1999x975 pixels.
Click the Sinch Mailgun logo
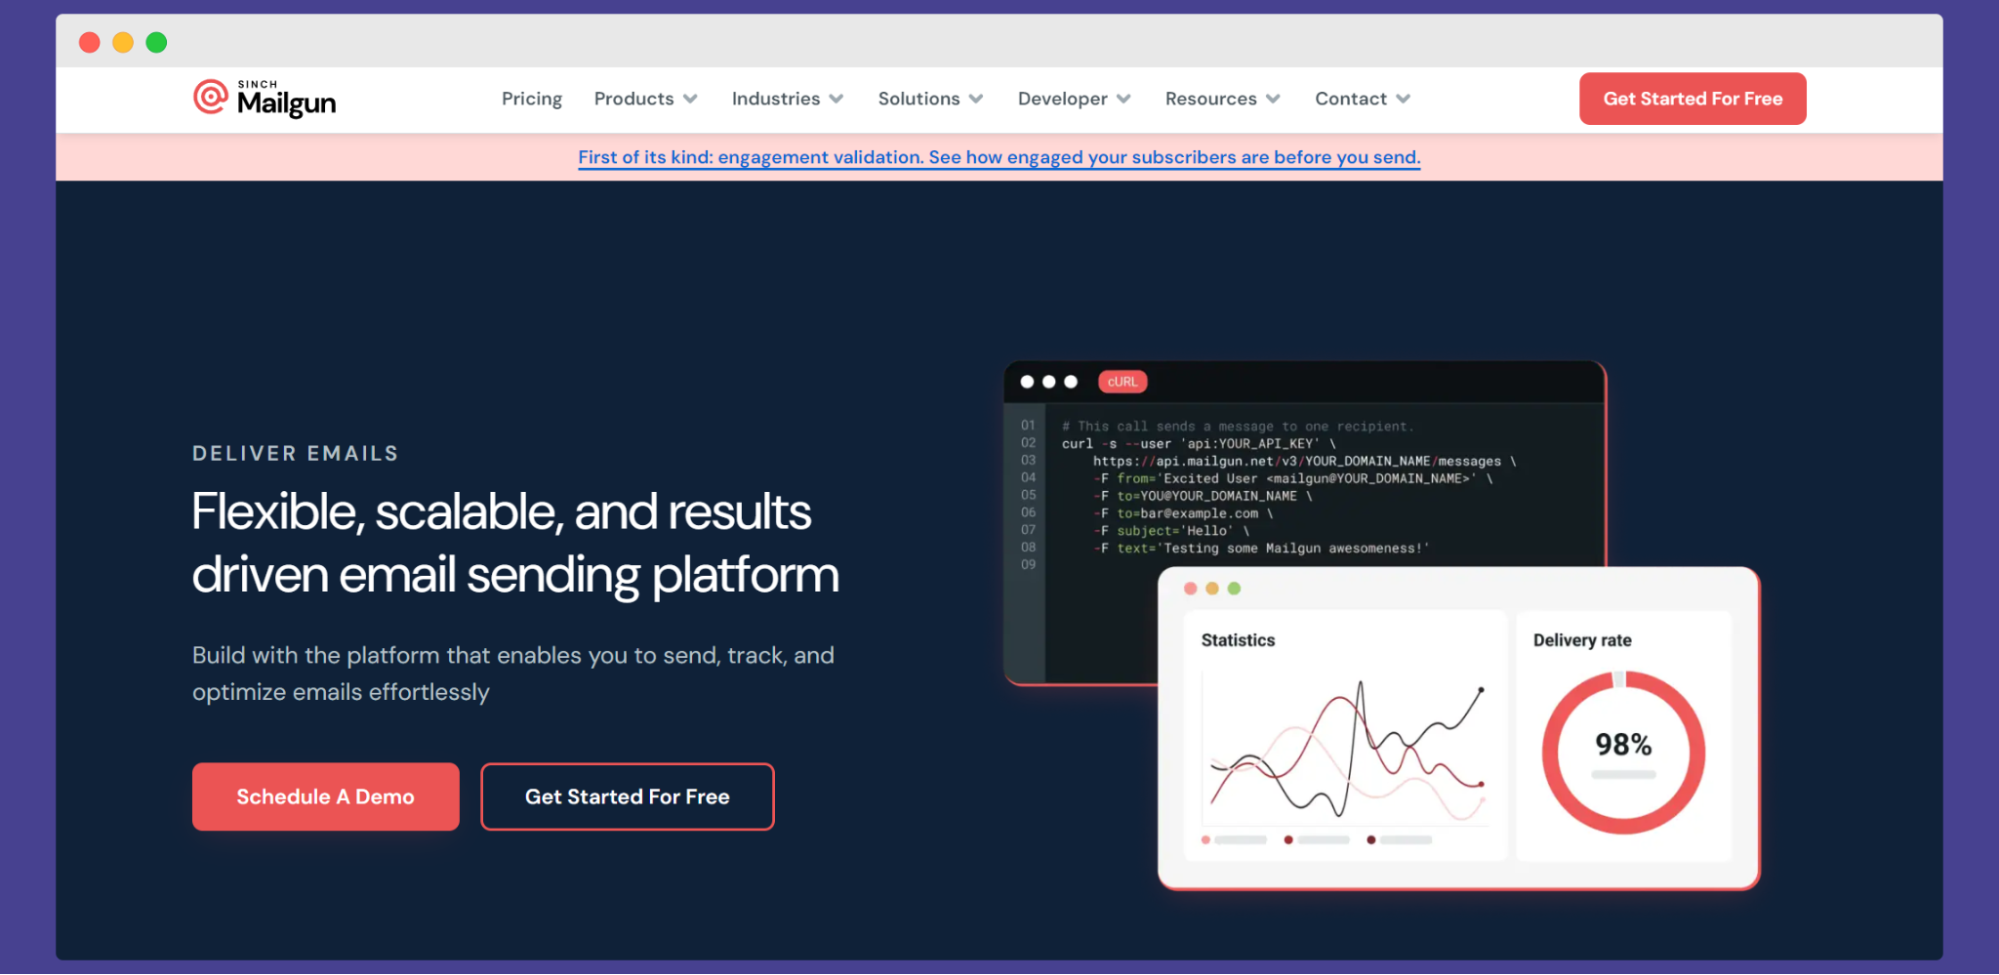point(265,99)
